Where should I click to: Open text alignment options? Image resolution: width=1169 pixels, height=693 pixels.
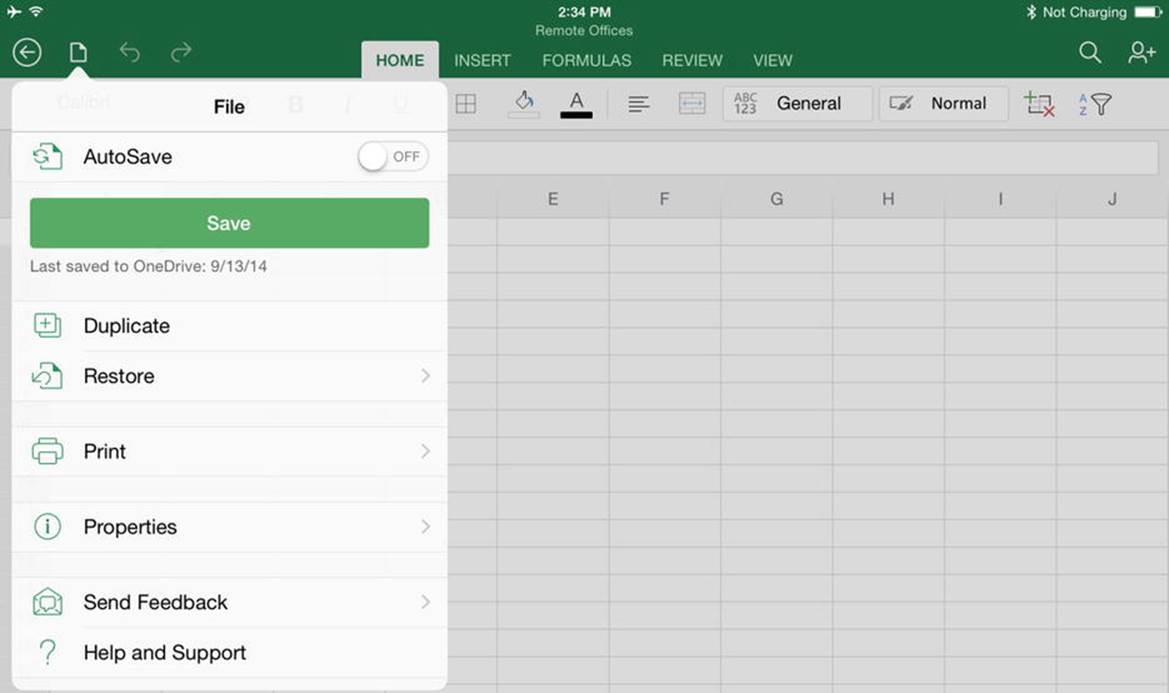[x=638, y=104]
